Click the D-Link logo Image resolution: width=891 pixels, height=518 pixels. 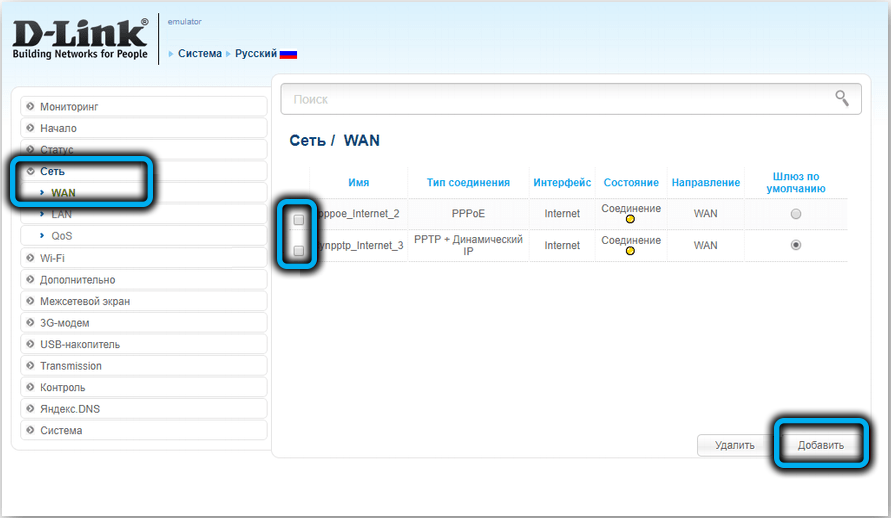(80, 40)
